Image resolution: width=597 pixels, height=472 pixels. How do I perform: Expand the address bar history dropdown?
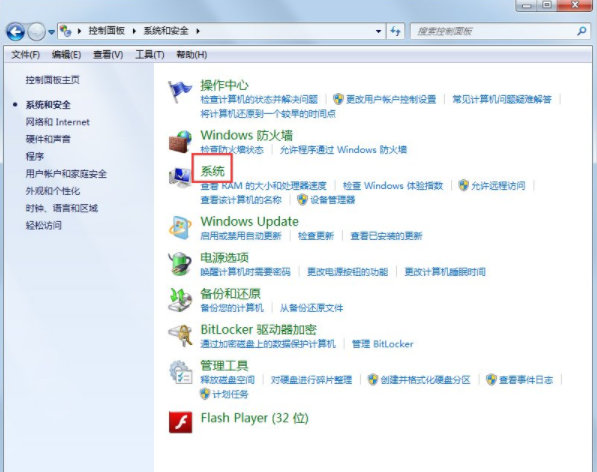[378, 31]
